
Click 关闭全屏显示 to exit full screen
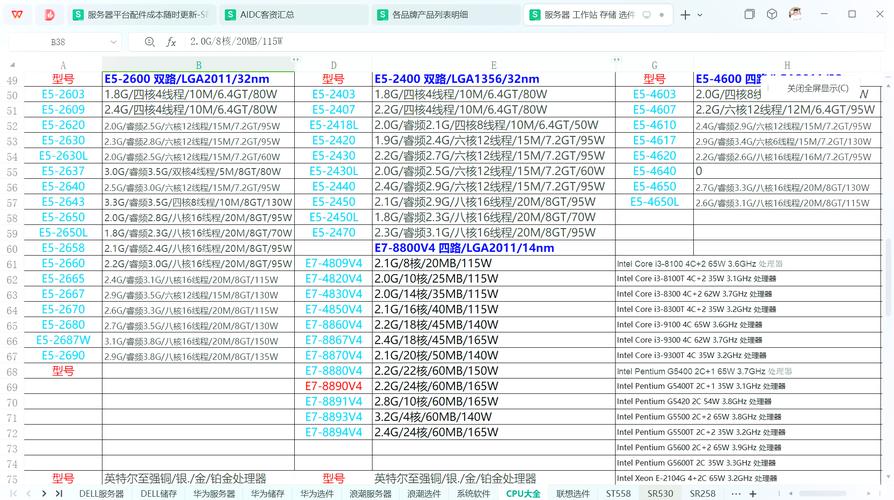pyautogui.click(x=817, y=88)
